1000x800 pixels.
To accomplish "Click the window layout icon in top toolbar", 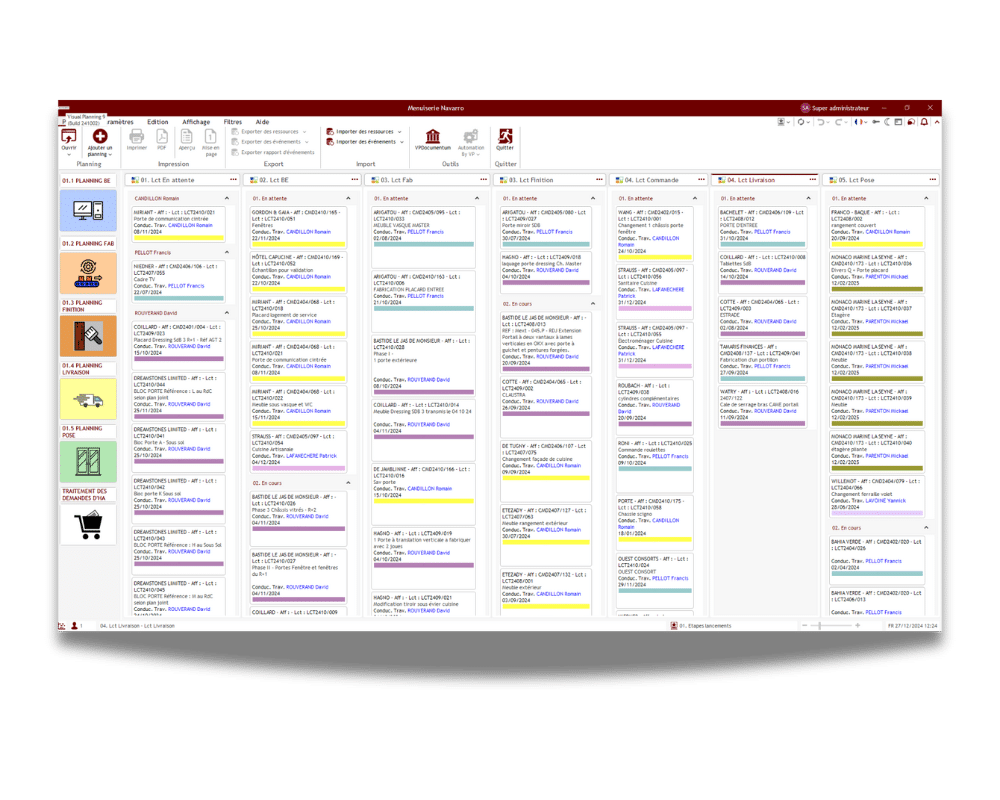I will [899, 122].
